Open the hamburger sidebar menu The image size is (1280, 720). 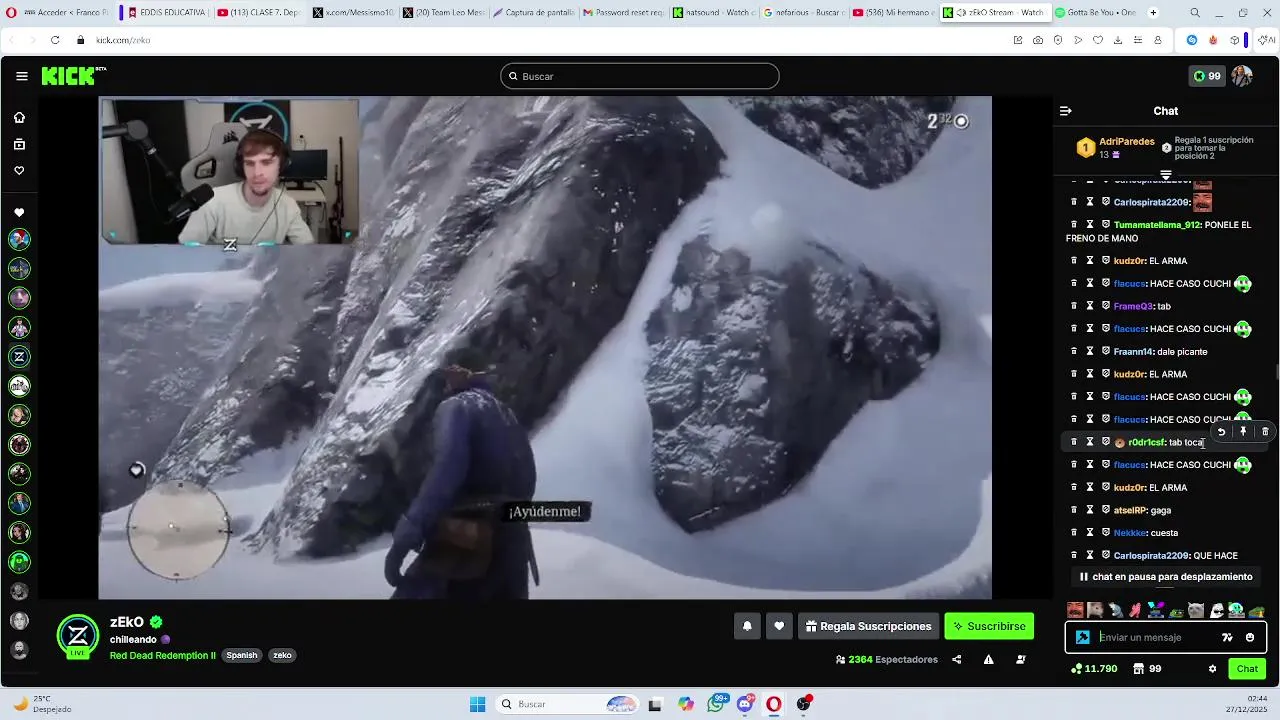tap(21, 76)
